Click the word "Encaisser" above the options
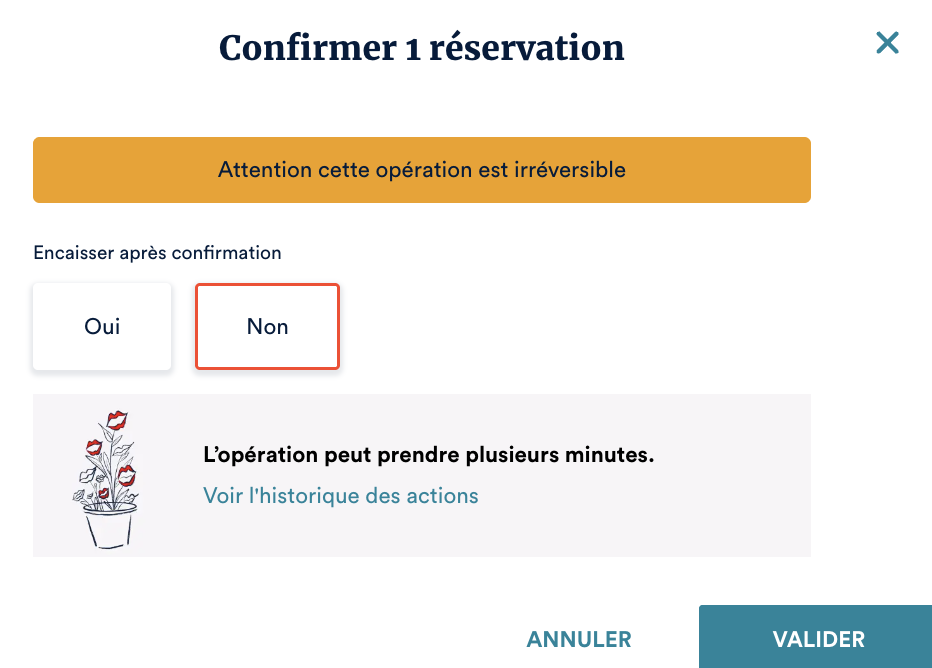 pyautogui.click(x=74, y=253)
